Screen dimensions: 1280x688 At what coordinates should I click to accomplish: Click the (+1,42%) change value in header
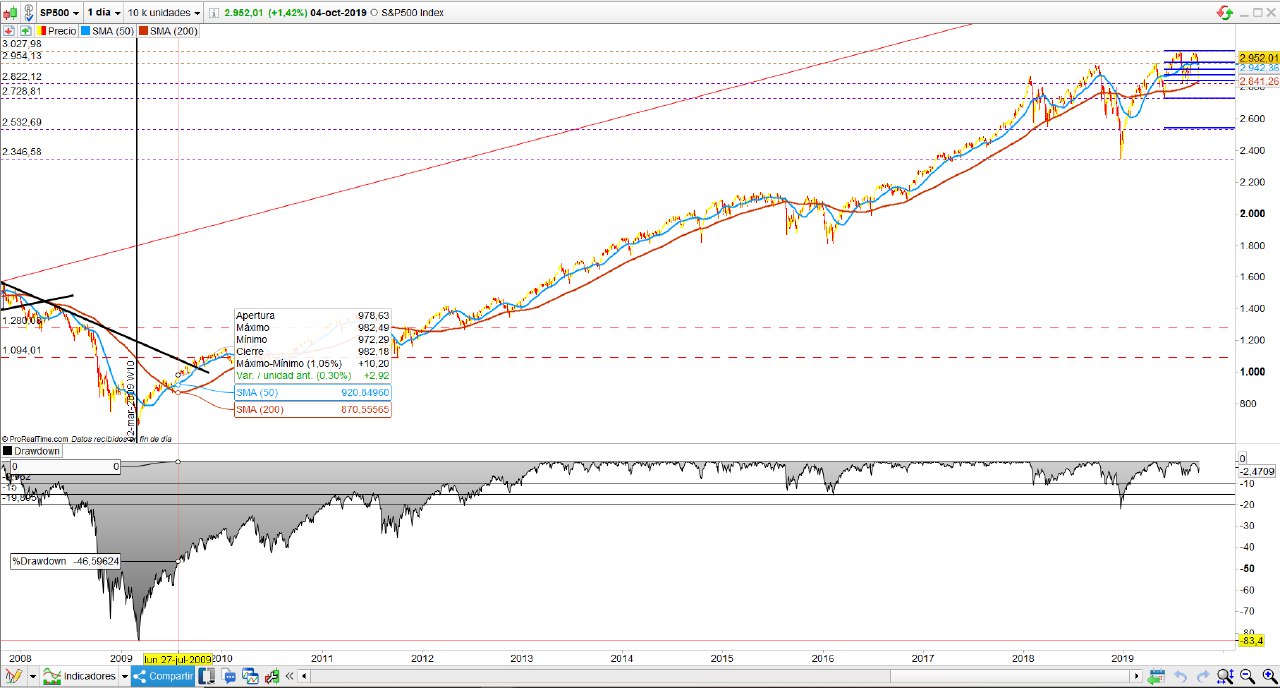pyautogui.click(x=287, y=13)
